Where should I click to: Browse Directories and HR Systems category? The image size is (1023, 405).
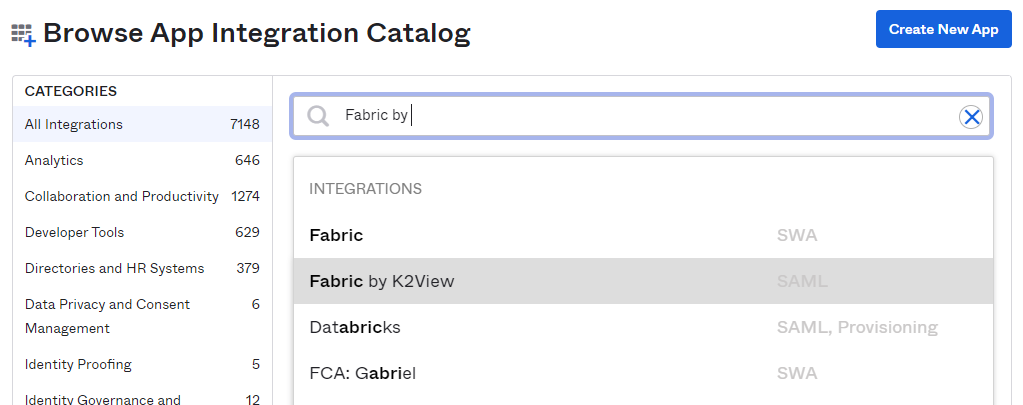(114, 269)
